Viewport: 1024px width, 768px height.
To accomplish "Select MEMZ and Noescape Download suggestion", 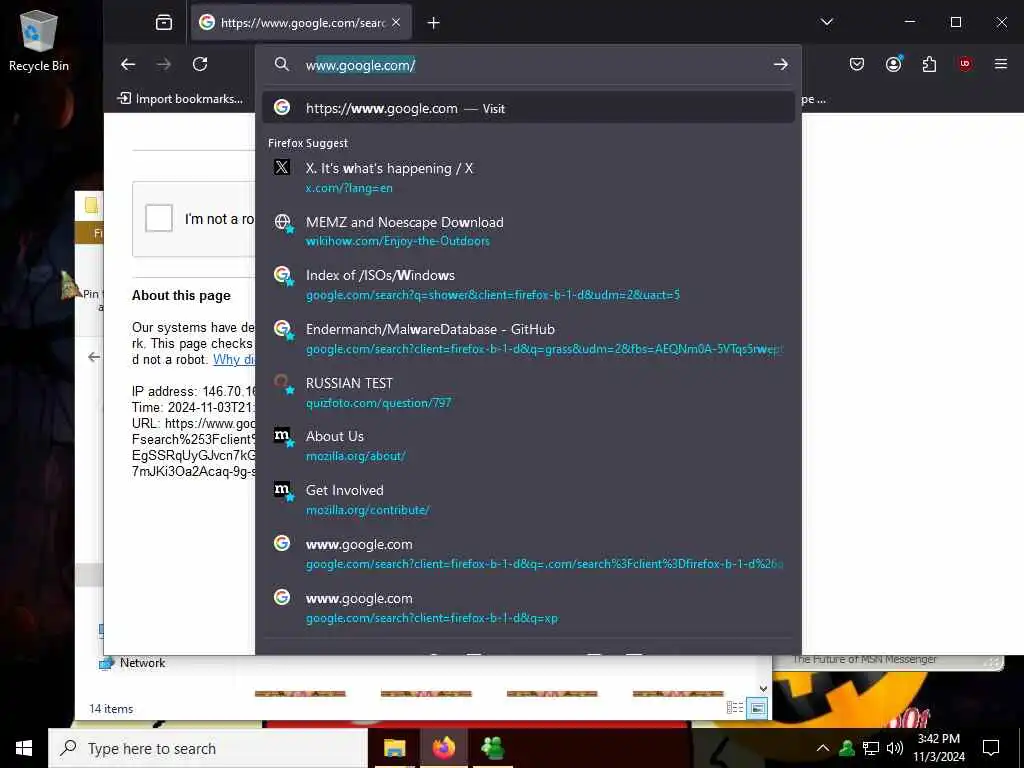I will [x=528, y=231].
